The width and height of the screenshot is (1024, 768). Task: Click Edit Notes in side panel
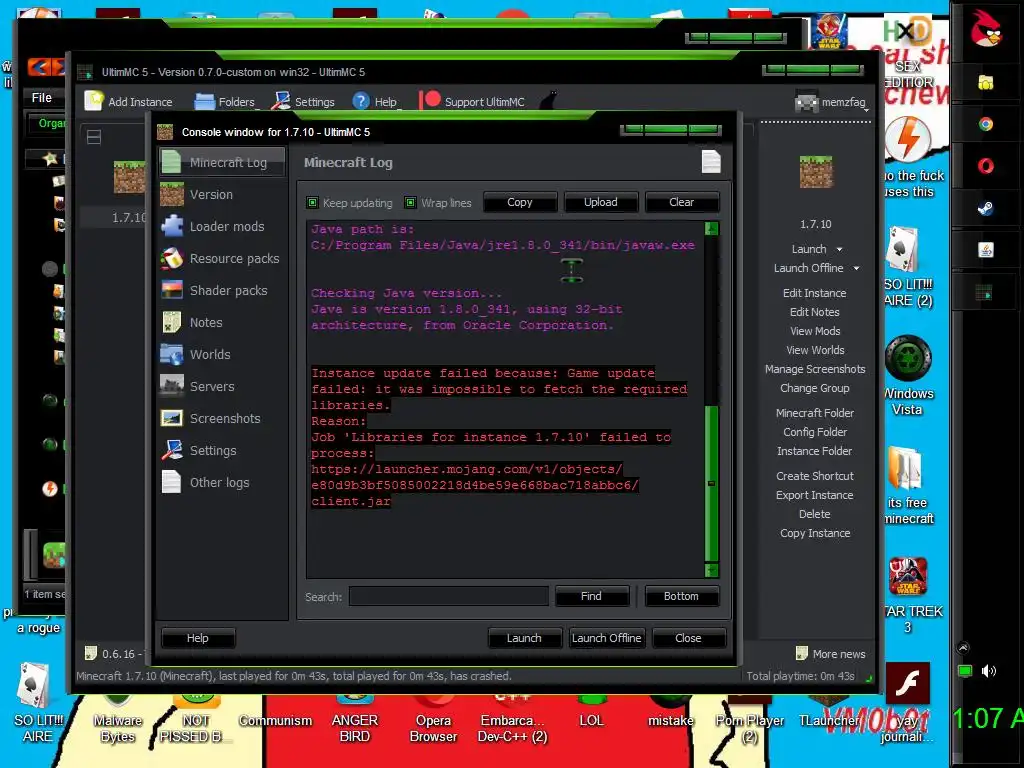(x=814, y=312)
